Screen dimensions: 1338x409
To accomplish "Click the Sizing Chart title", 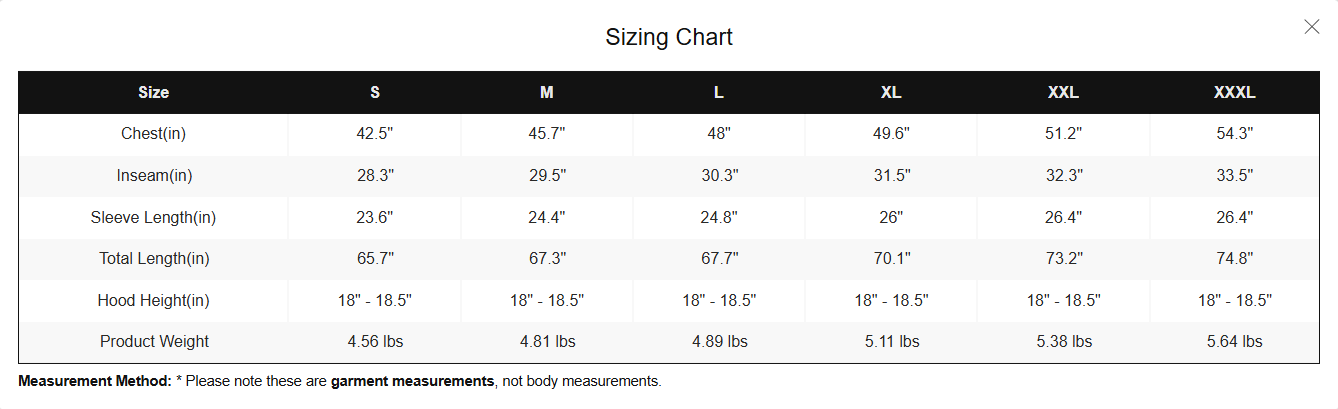I will click(669, 38).
